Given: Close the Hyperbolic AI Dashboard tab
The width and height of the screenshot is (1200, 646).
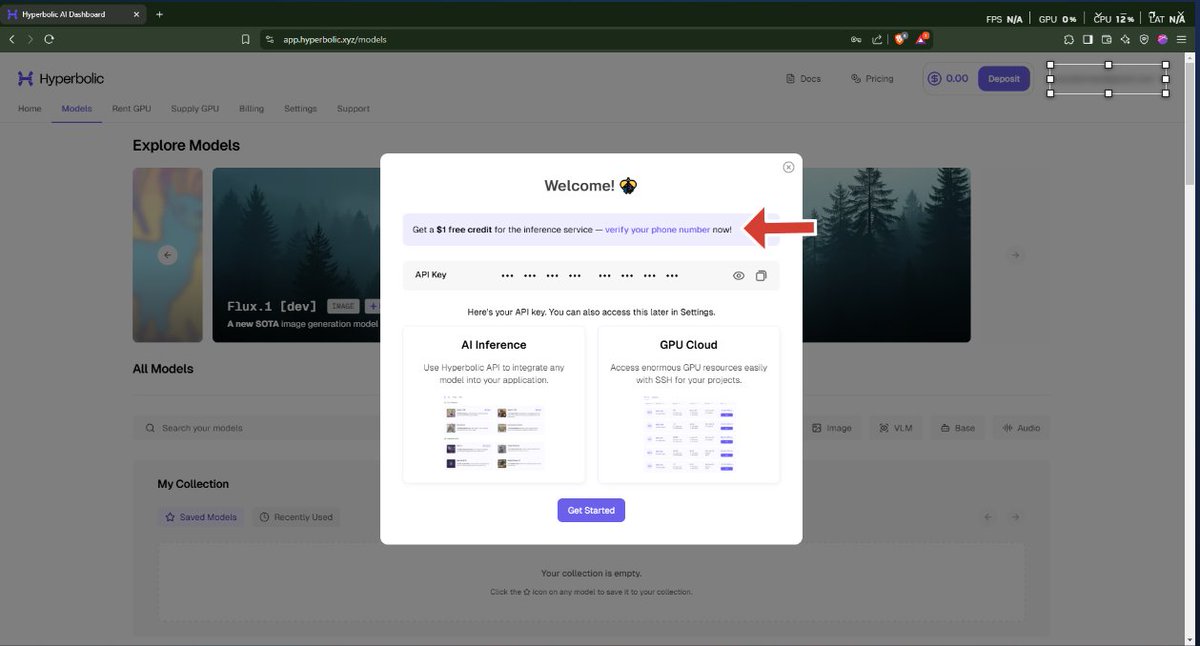Looking at the screenshot, I should coord(139,14).
